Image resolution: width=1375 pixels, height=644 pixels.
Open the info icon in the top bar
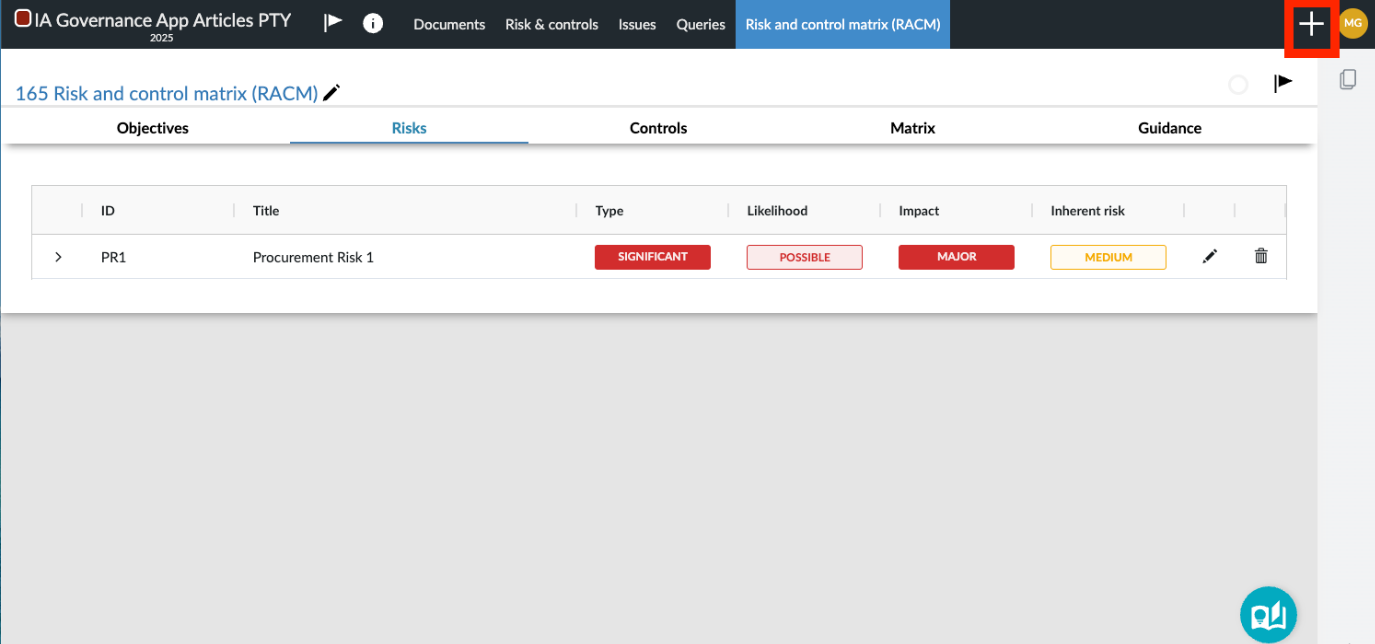point(373,23)
